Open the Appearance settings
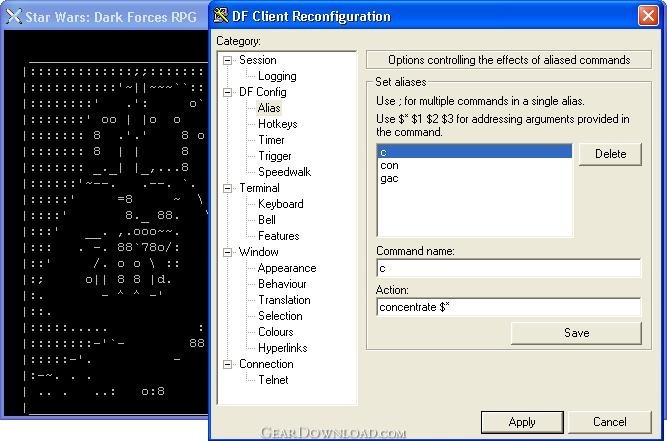 click(287, 268)
